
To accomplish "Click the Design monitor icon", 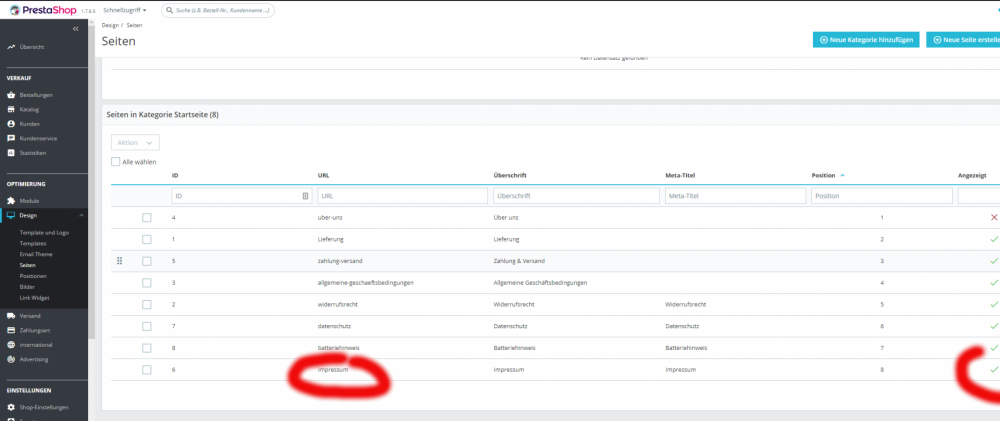I will pos(11,215).
